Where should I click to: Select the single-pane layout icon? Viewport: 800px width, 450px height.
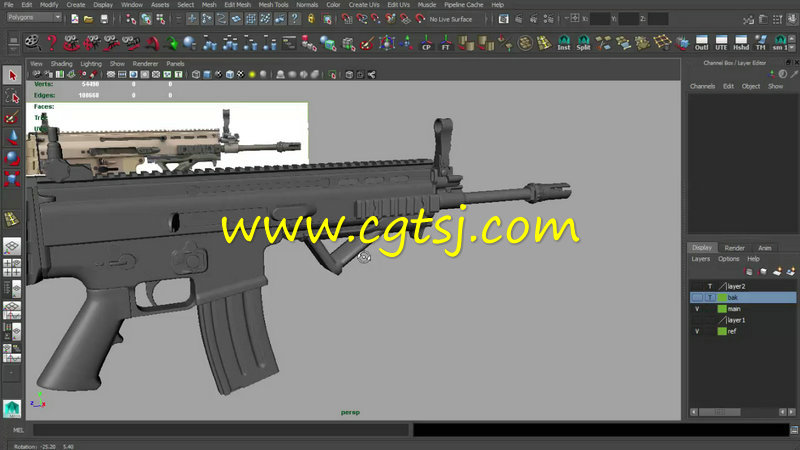click(x=12, y=246)
